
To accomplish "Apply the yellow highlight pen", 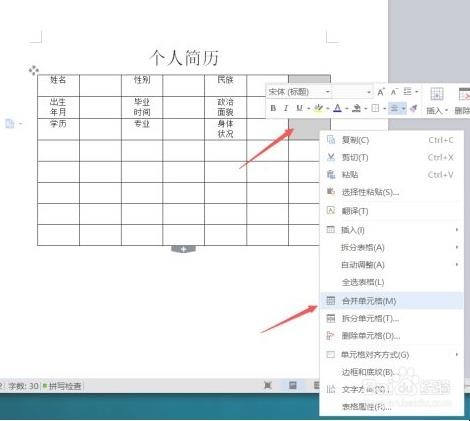I will 318,108.
